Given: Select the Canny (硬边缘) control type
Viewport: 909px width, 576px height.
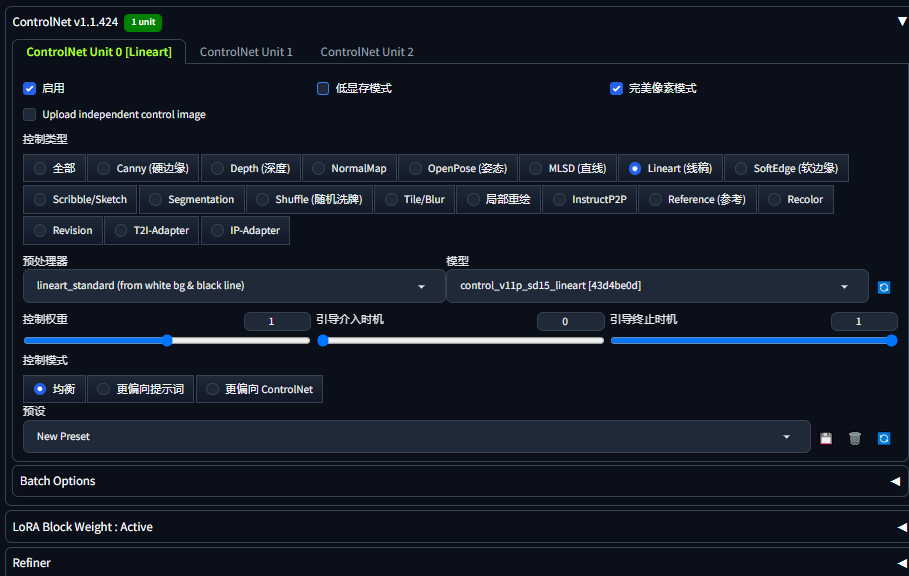Looking at the screenshot, I should (143, 168).
